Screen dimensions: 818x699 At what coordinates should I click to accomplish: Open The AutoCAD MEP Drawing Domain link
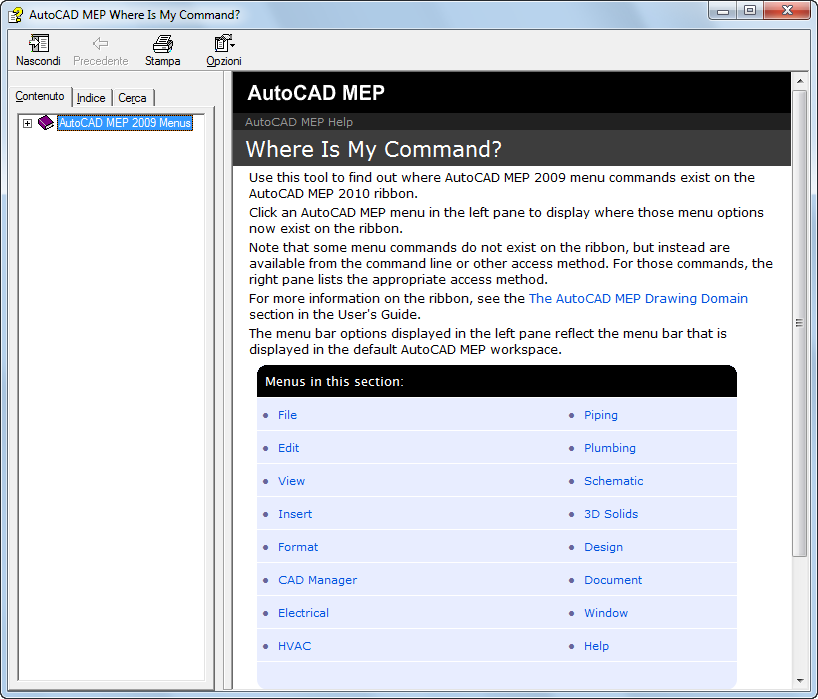638,298
